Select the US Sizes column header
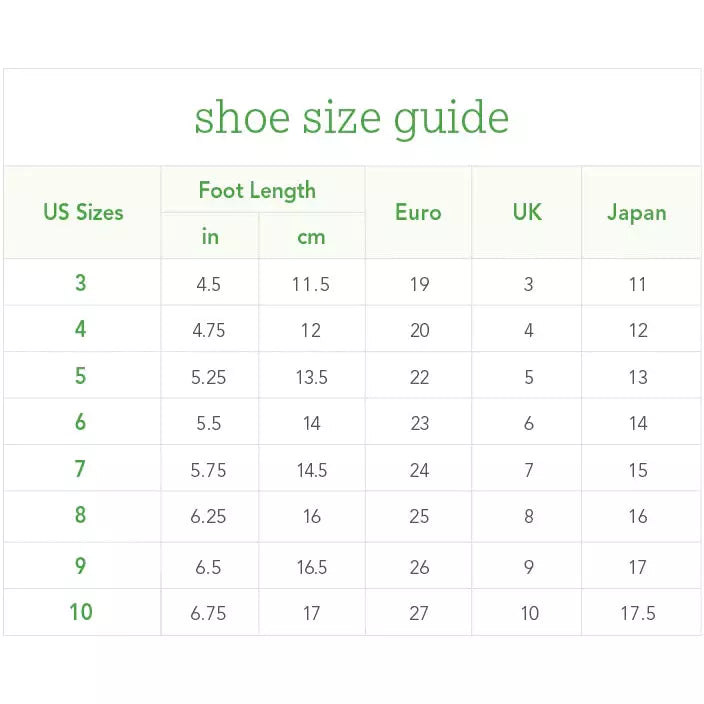The image size is (704, 704). tap(83, 212)
